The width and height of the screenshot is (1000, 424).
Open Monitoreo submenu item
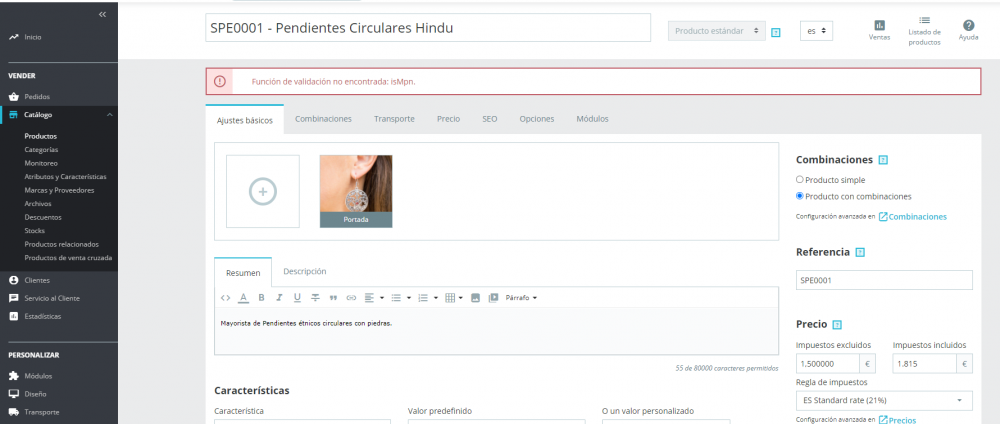pos(40,163)
